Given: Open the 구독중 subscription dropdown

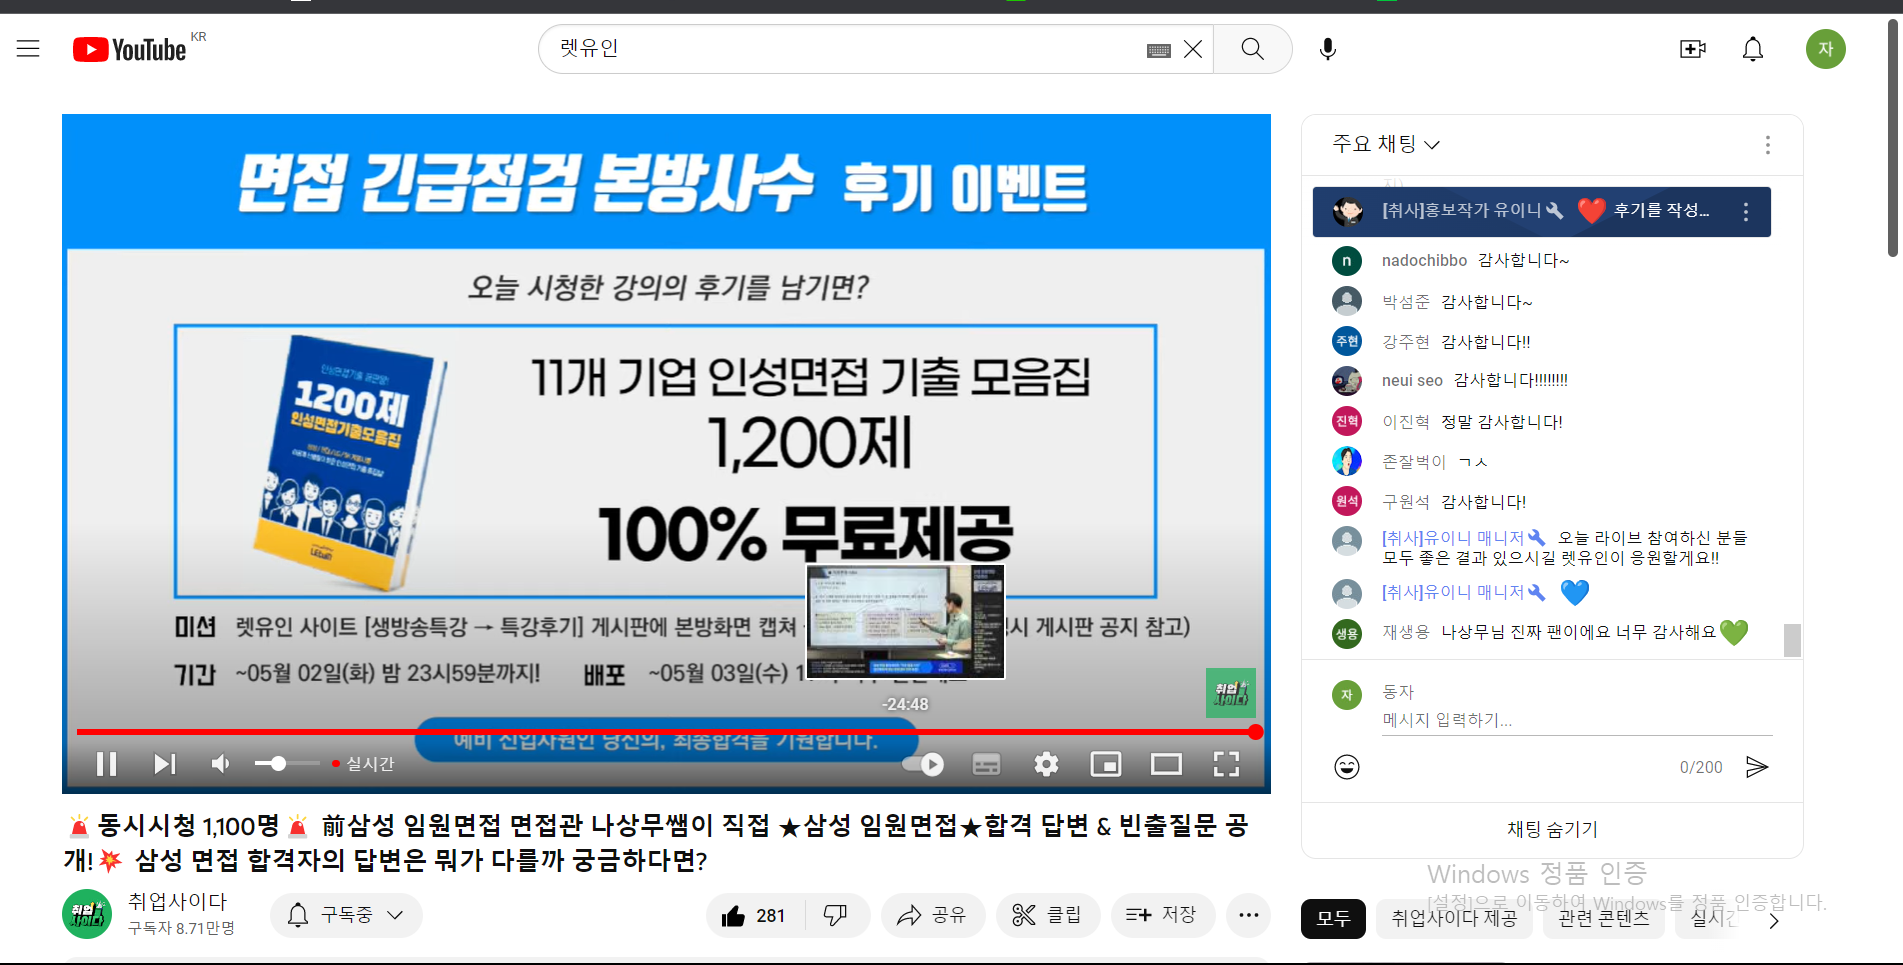Looking at the screenshot, I should 346,915.
